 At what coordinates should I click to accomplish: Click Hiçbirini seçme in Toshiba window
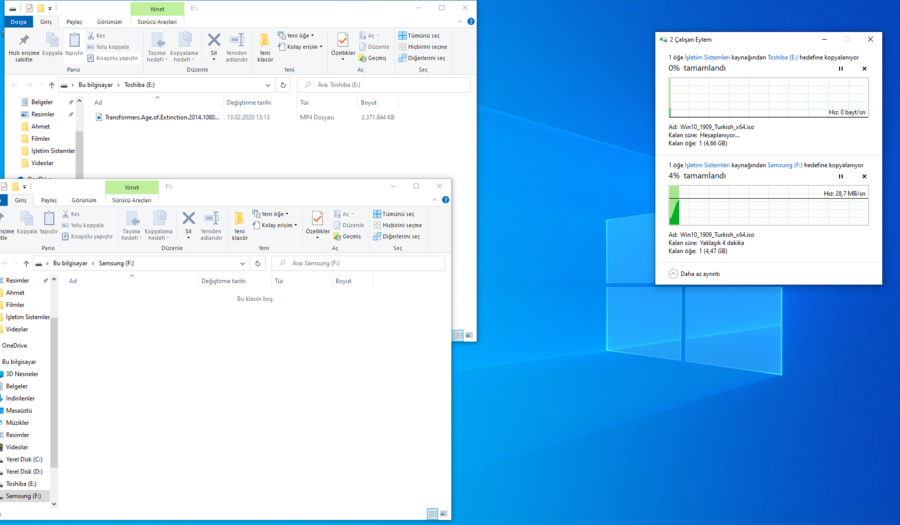coord(422,46)
